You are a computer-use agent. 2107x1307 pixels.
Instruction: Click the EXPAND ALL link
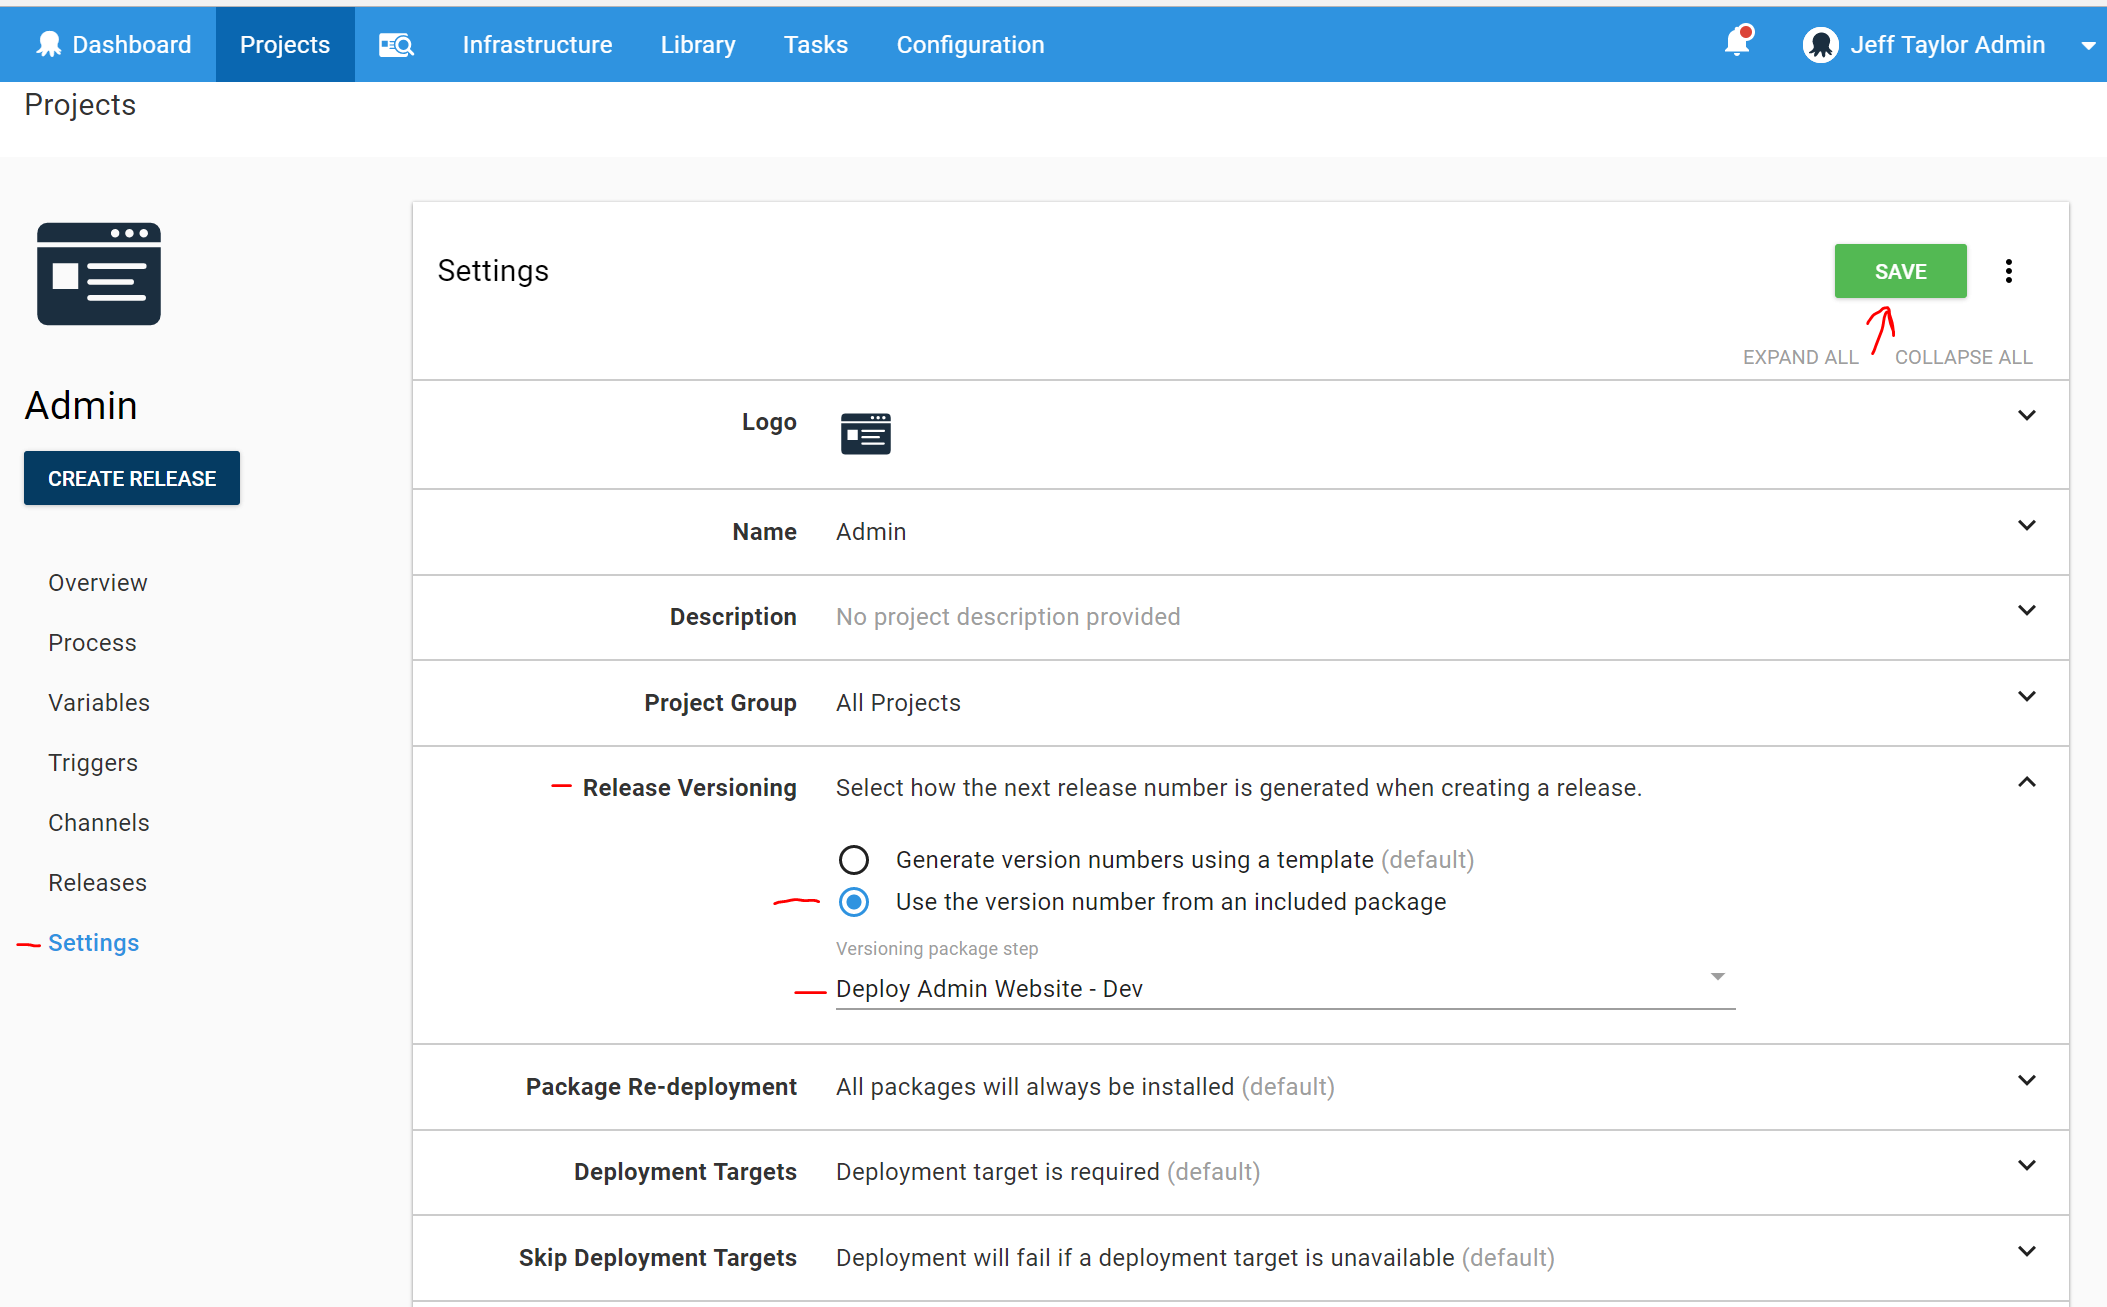tap(1799, 357)
